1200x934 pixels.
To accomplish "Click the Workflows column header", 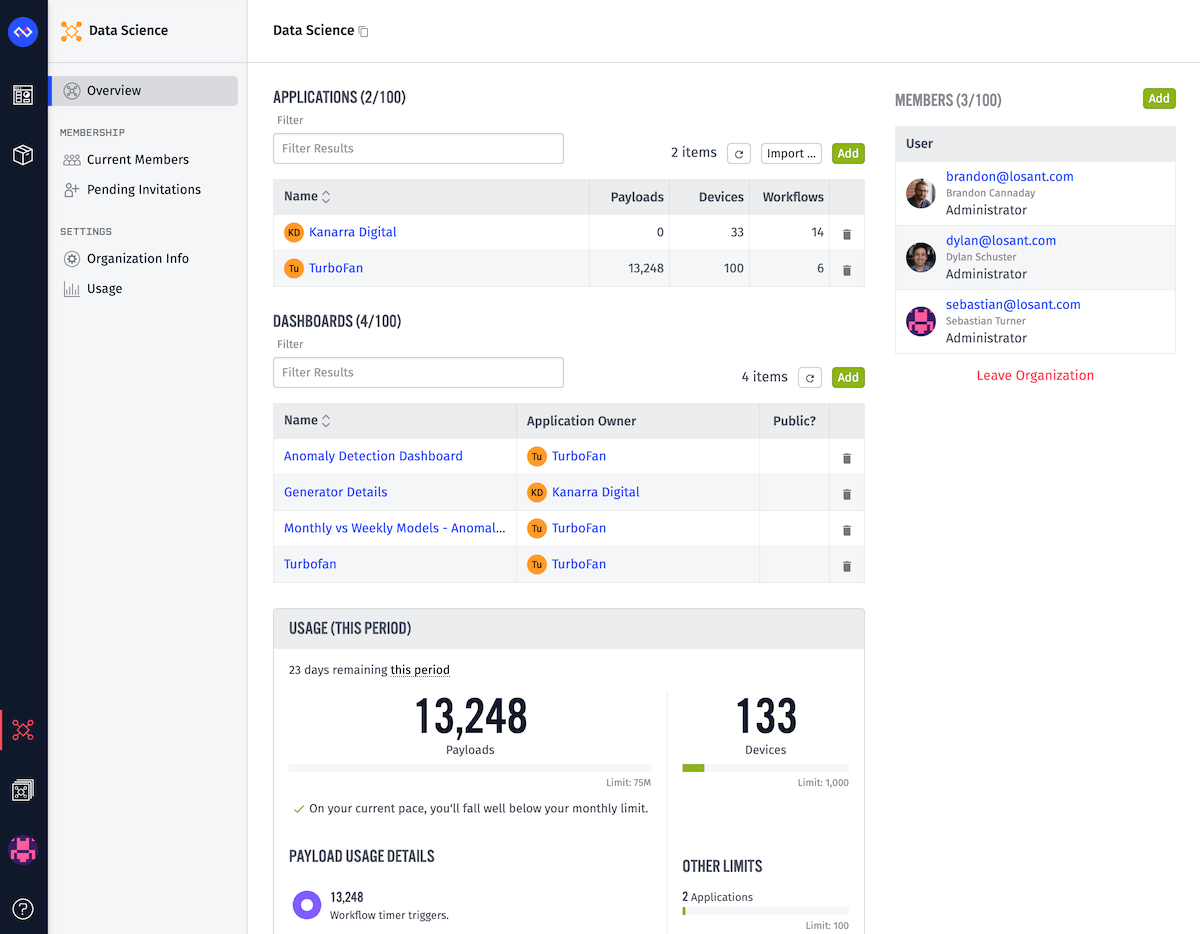I will coord(793,197).
